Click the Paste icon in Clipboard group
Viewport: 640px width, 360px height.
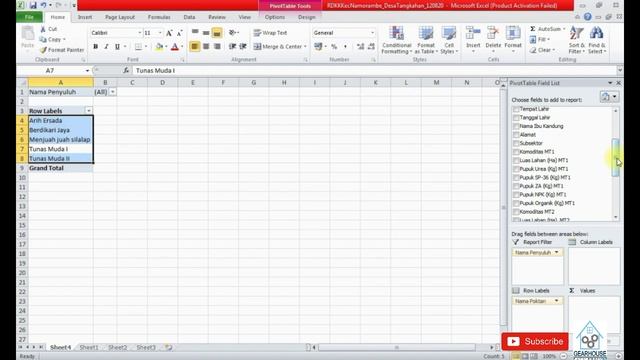(28, 34)
